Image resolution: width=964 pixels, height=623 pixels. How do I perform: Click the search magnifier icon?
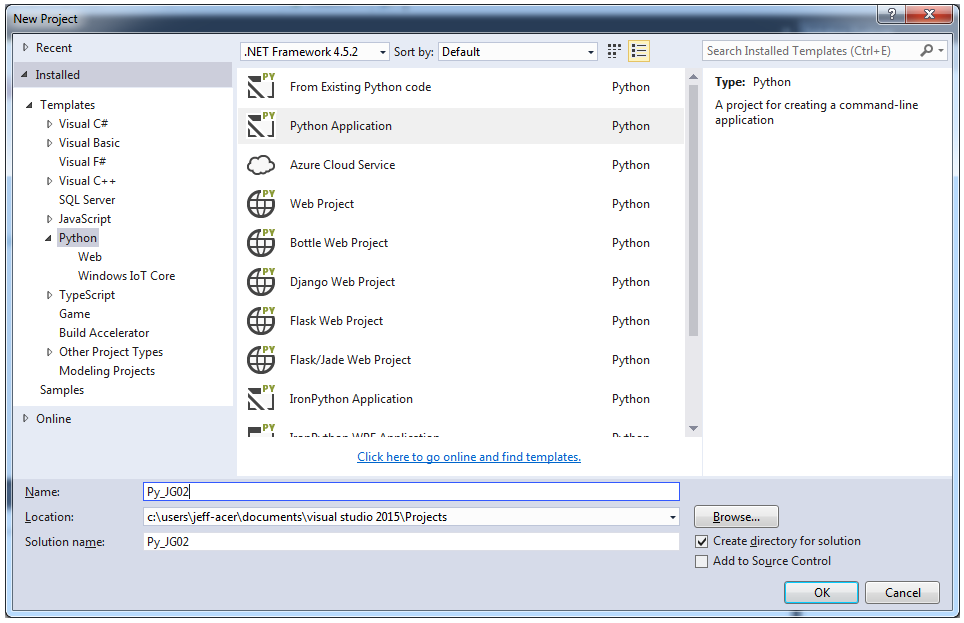(x=926, y=50)
